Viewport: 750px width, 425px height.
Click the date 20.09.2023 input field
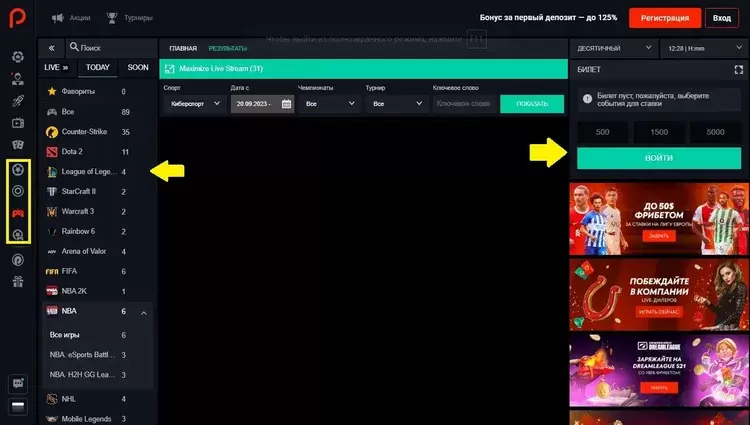click(x=262, y=104)
